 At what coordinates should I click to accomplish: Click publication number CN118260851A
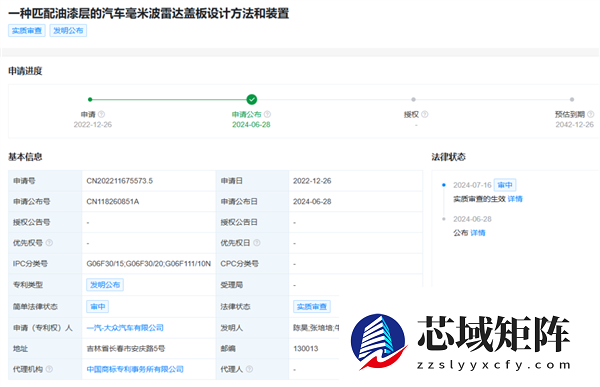click(113, 201)
